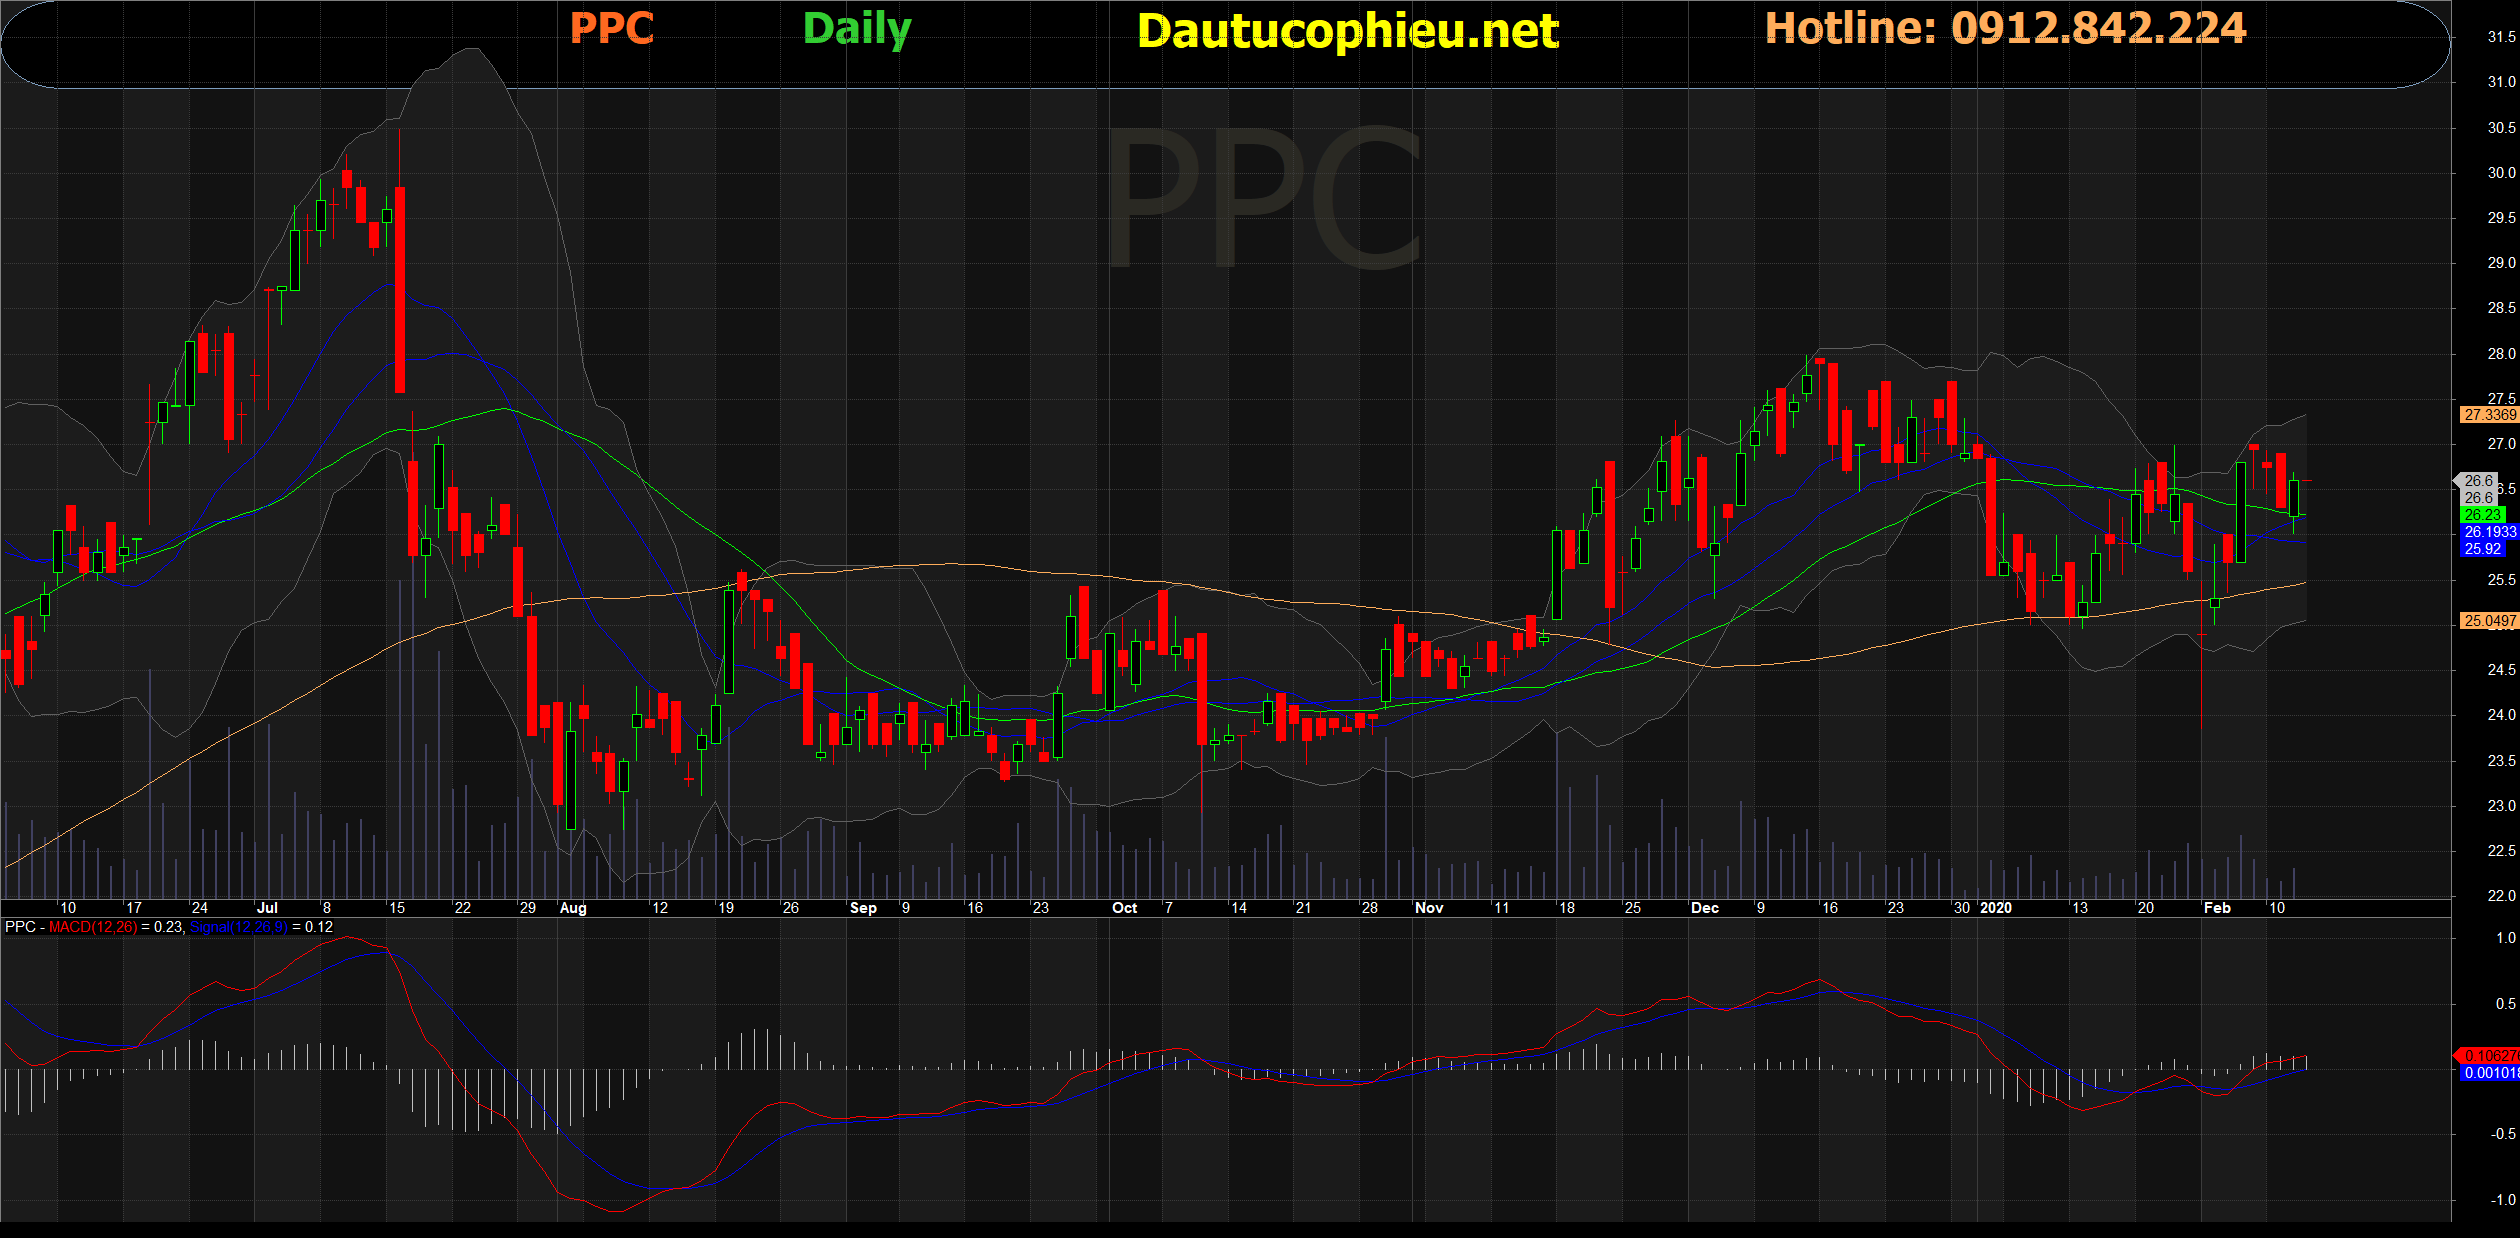Click the blue Signal(12,26,9) indicator label

click(x=238, y=927)
